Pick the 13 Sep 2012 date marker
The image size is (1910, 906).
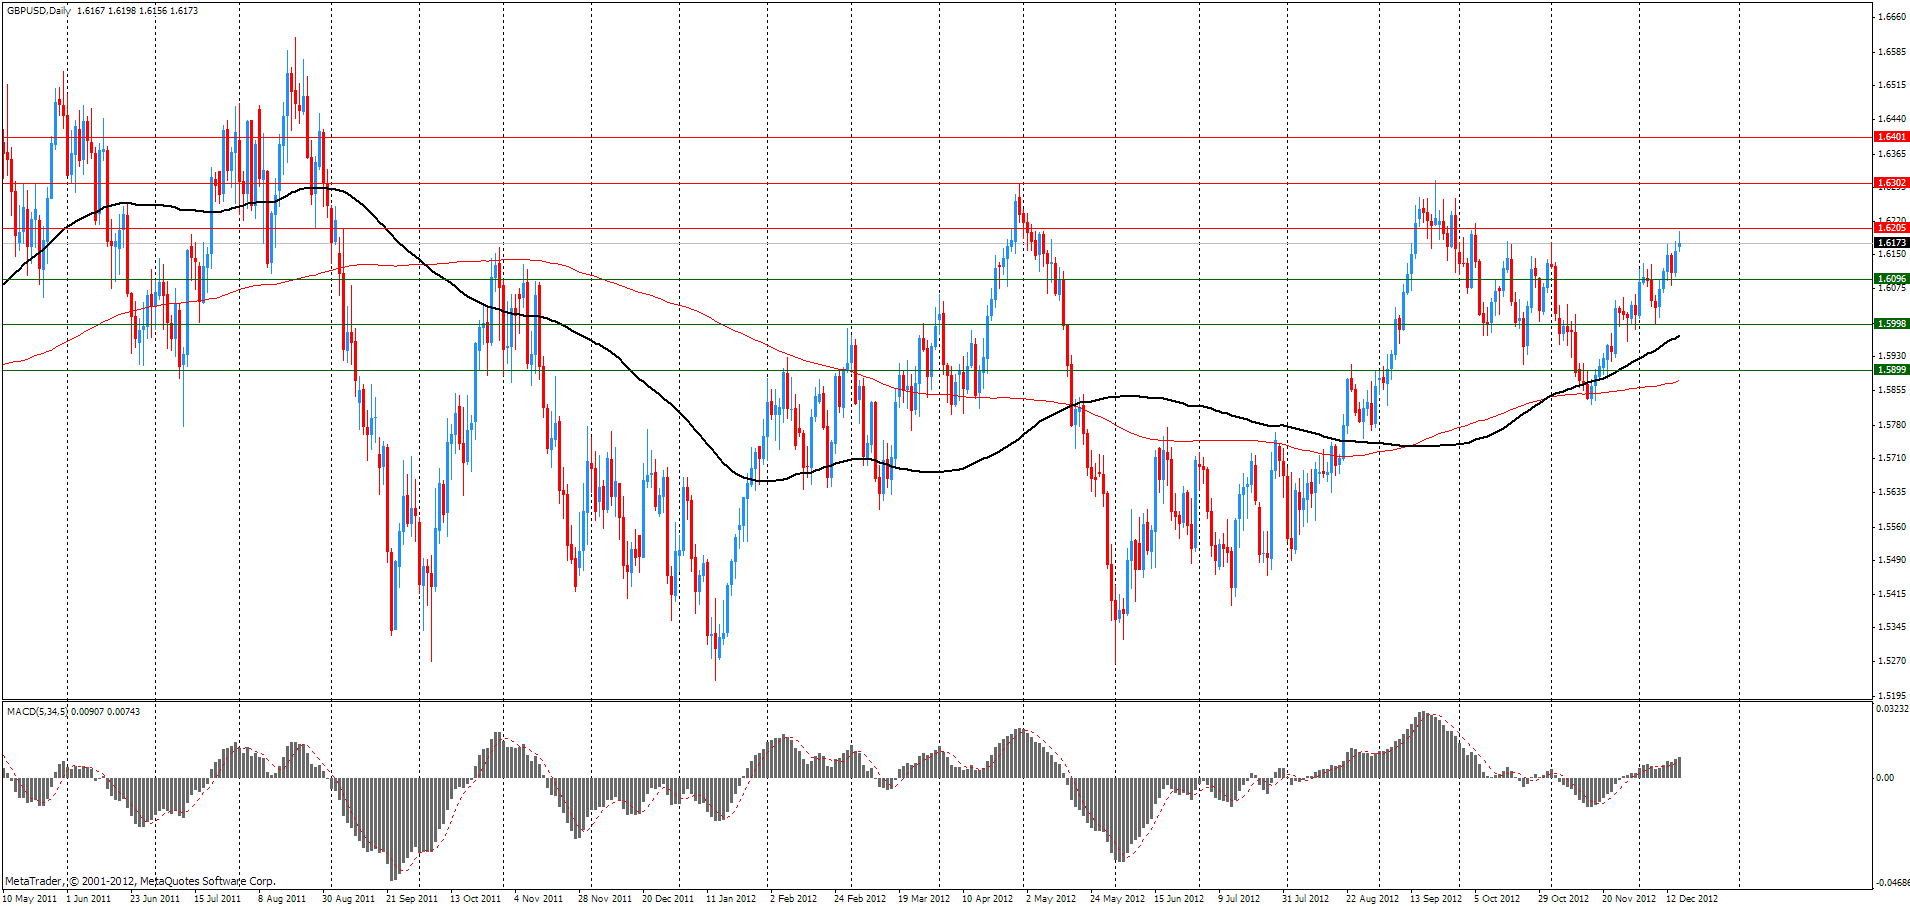click(1435, 898)
